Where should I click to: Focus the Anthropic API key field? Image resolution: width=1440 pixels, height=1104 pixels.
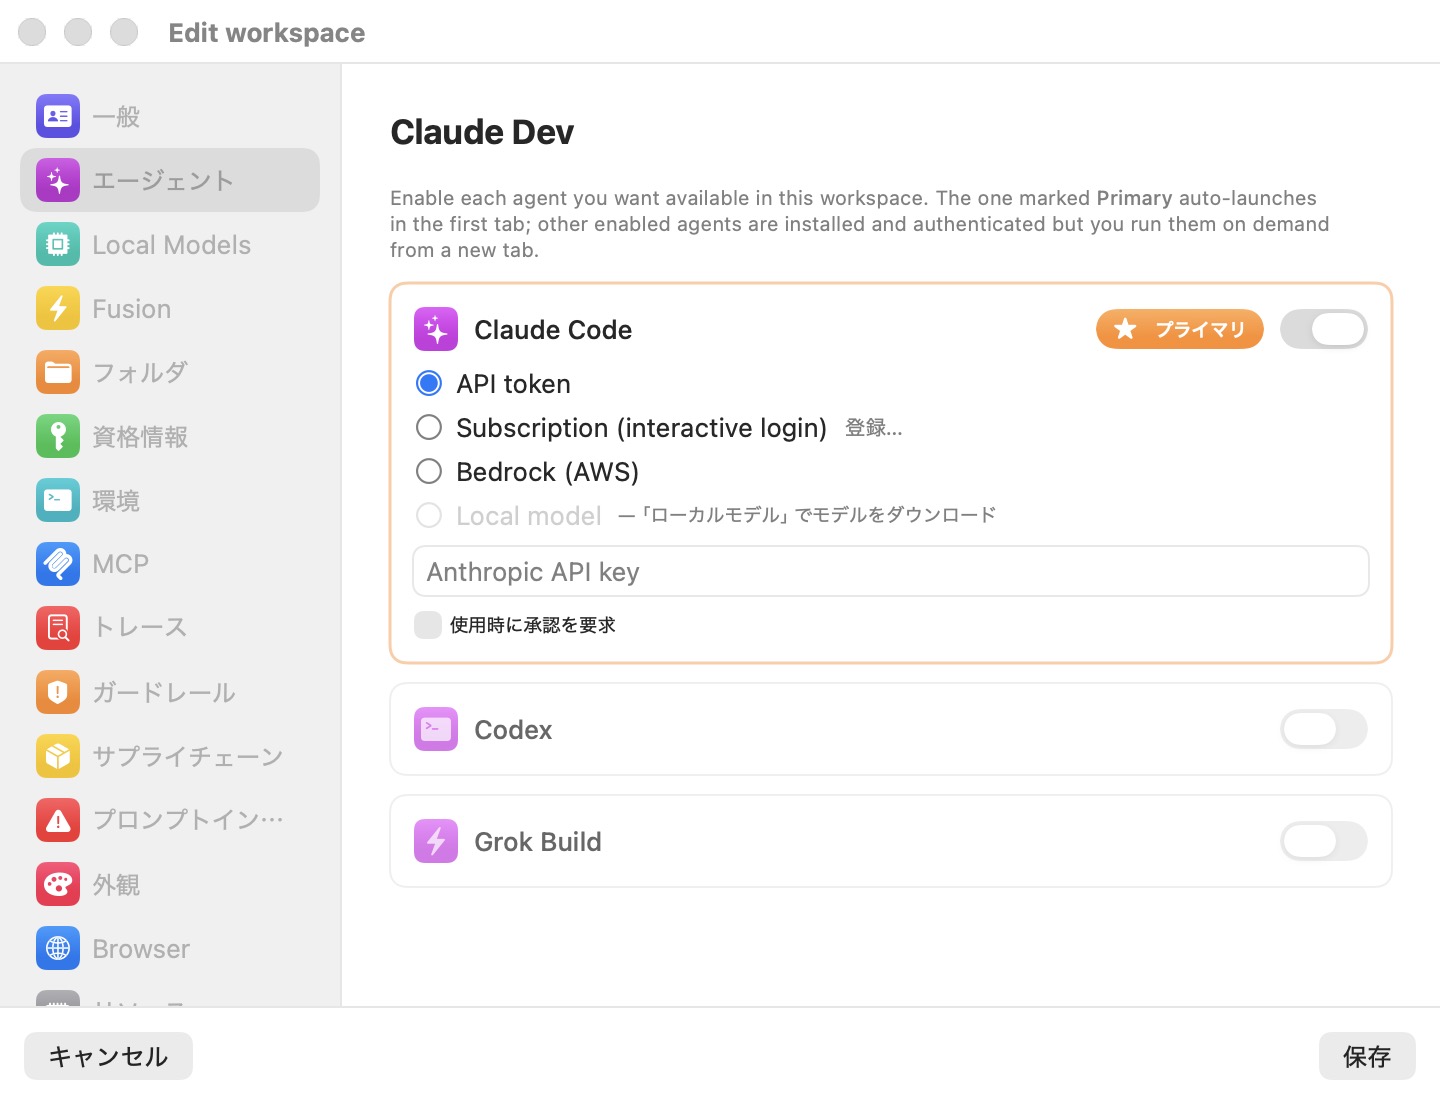(x=891, y=571)
